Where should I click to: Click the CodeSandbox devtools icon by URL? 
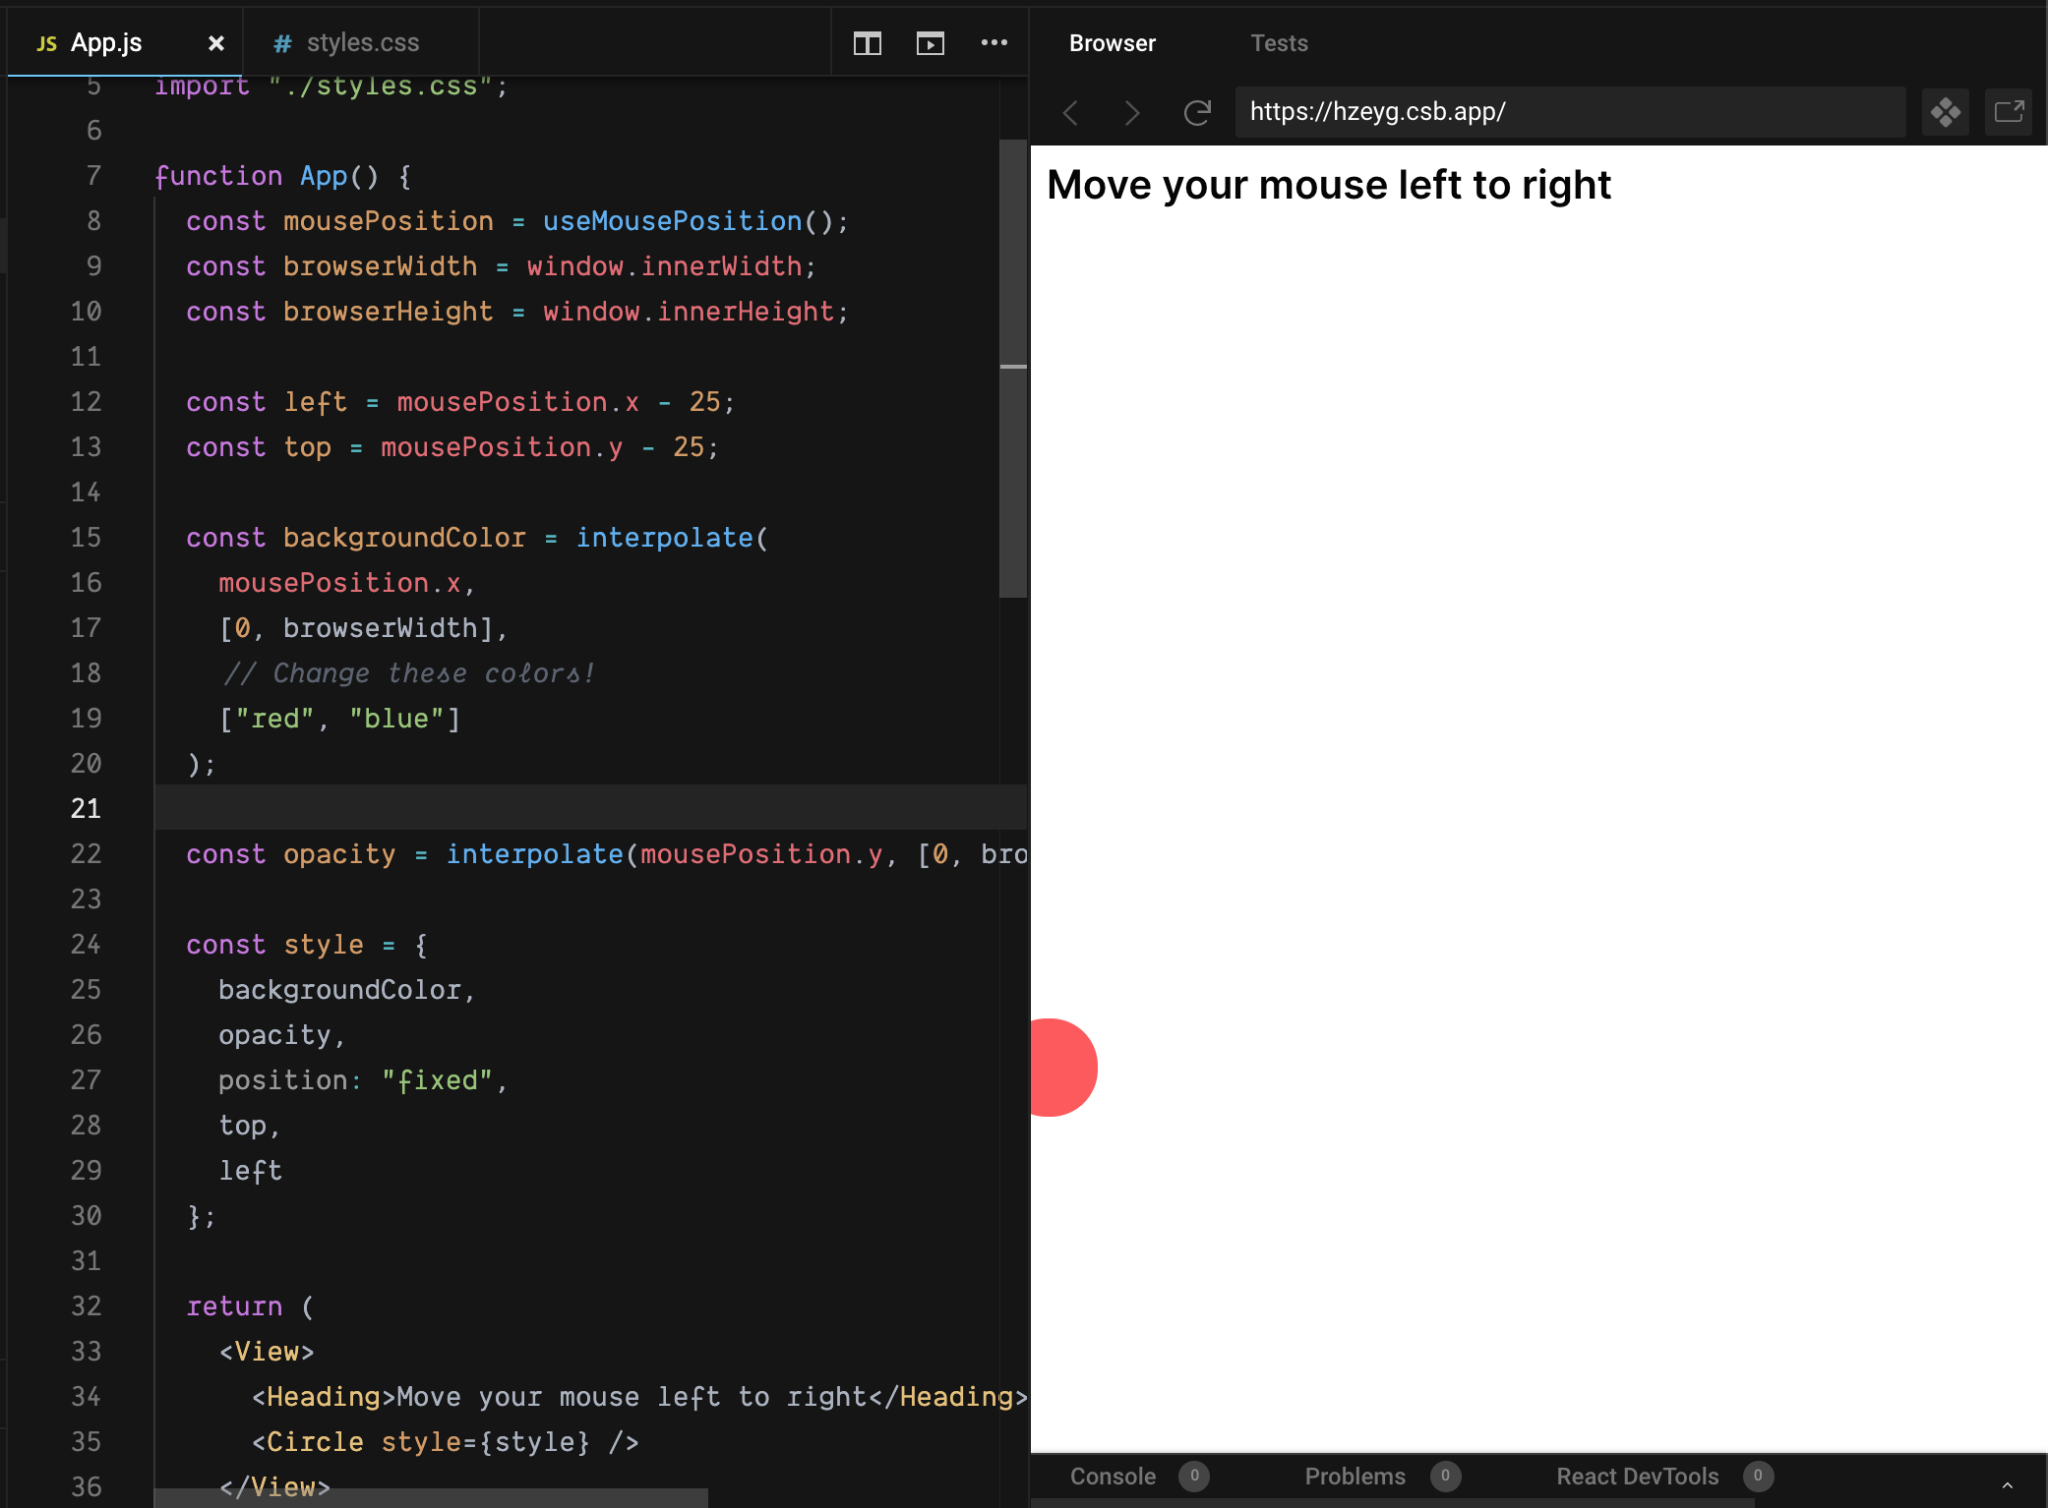[1946, 112]
